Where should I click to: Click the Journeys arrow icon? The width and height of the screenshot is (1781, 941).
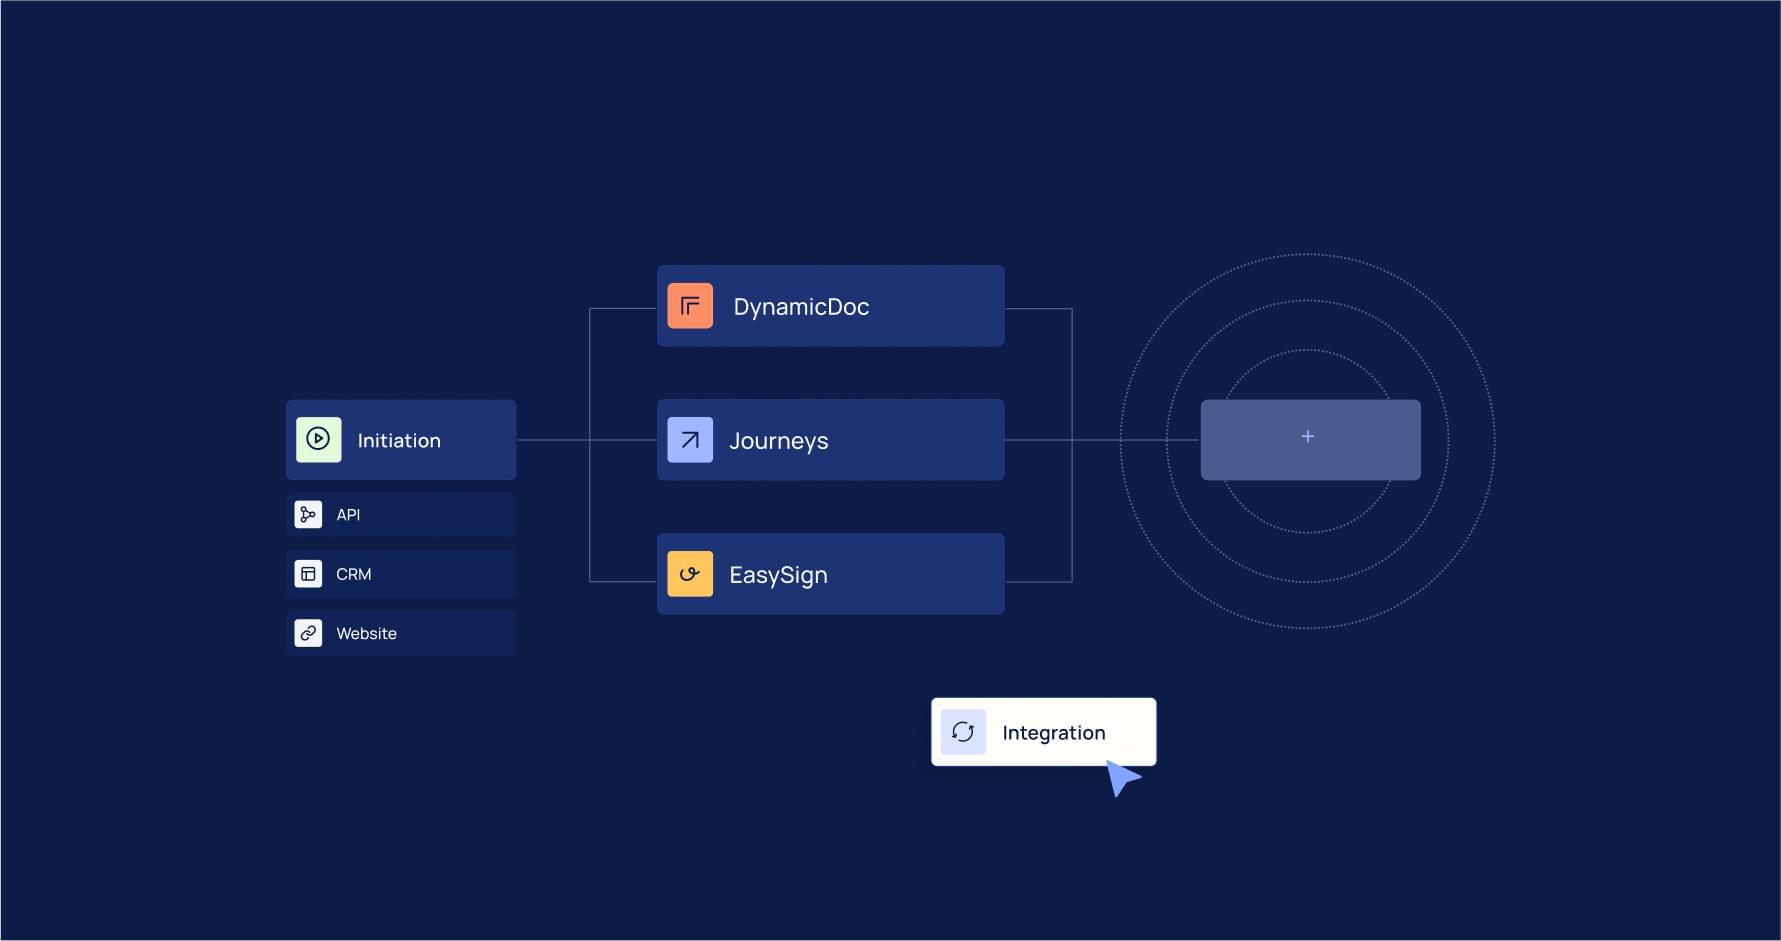[690, 439]
